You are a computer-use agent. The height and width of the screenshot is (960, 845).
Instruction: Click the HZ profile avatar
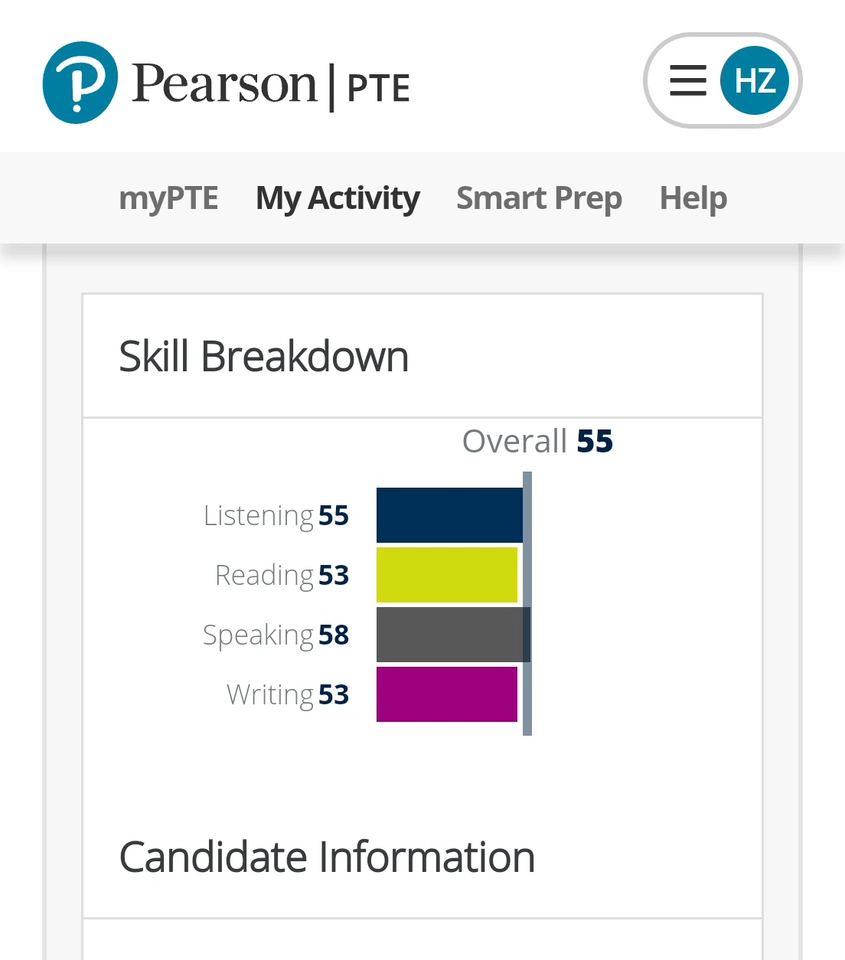pos(755,81)
